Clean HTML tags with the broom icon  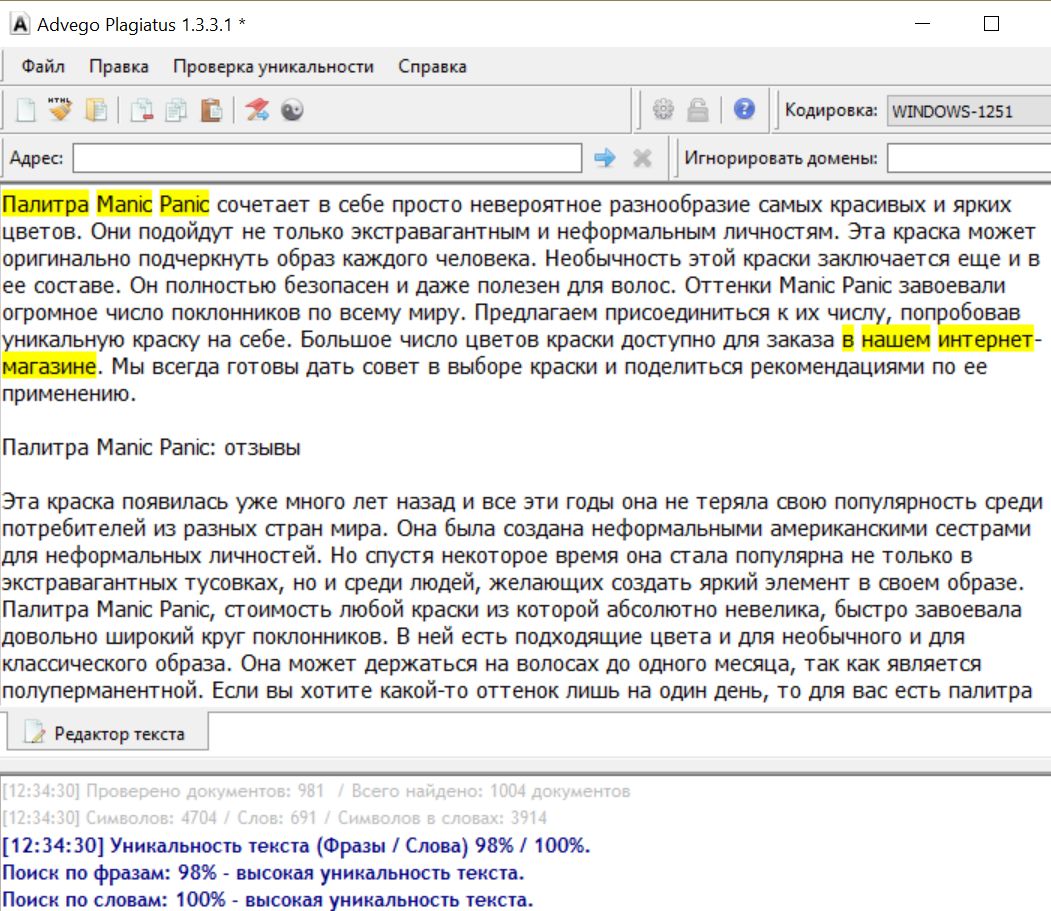pyautogui.click(x=60, y=109)
